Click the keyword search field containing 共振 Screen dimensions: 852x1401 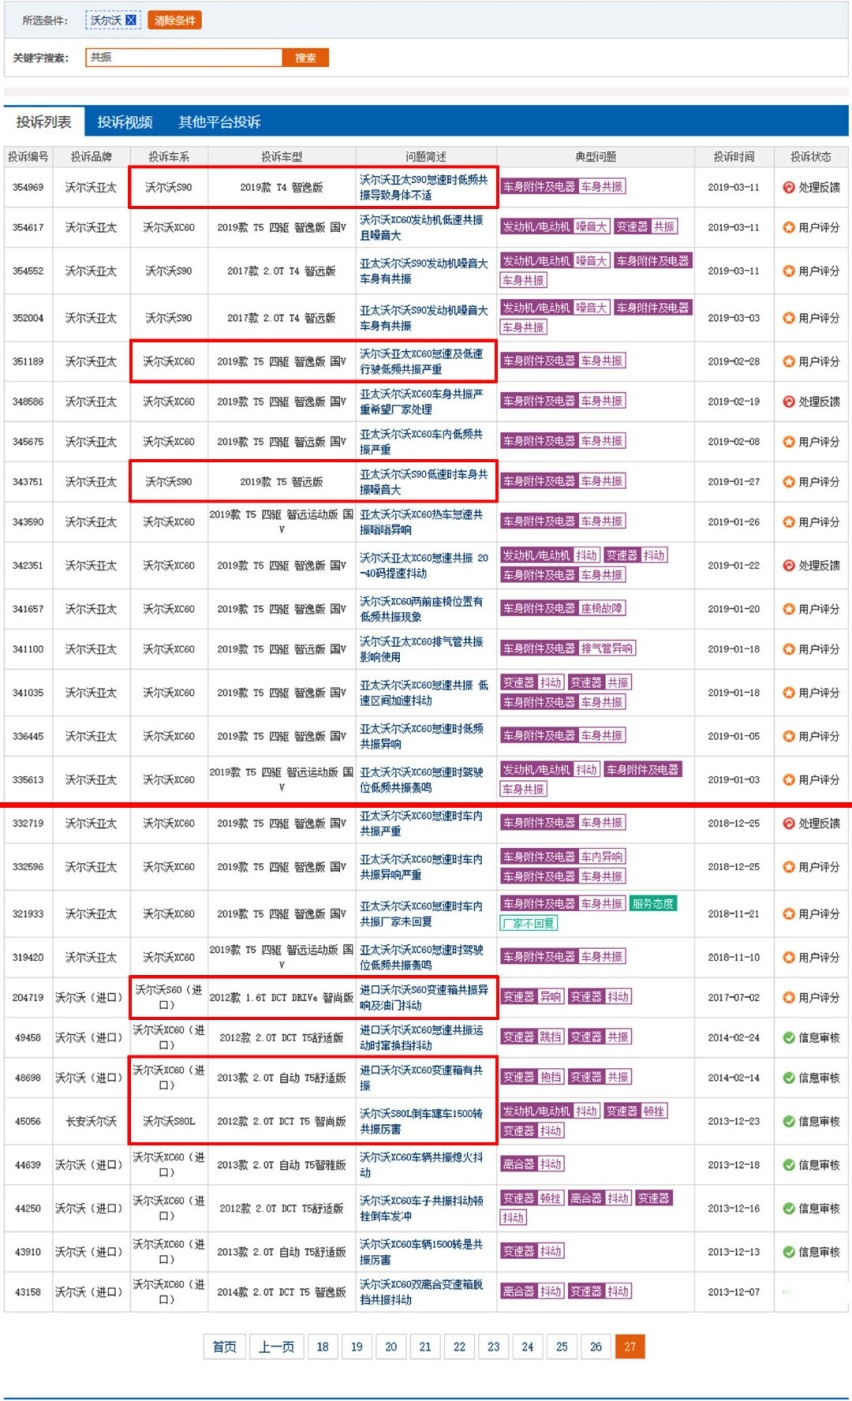tap(184, 58)
